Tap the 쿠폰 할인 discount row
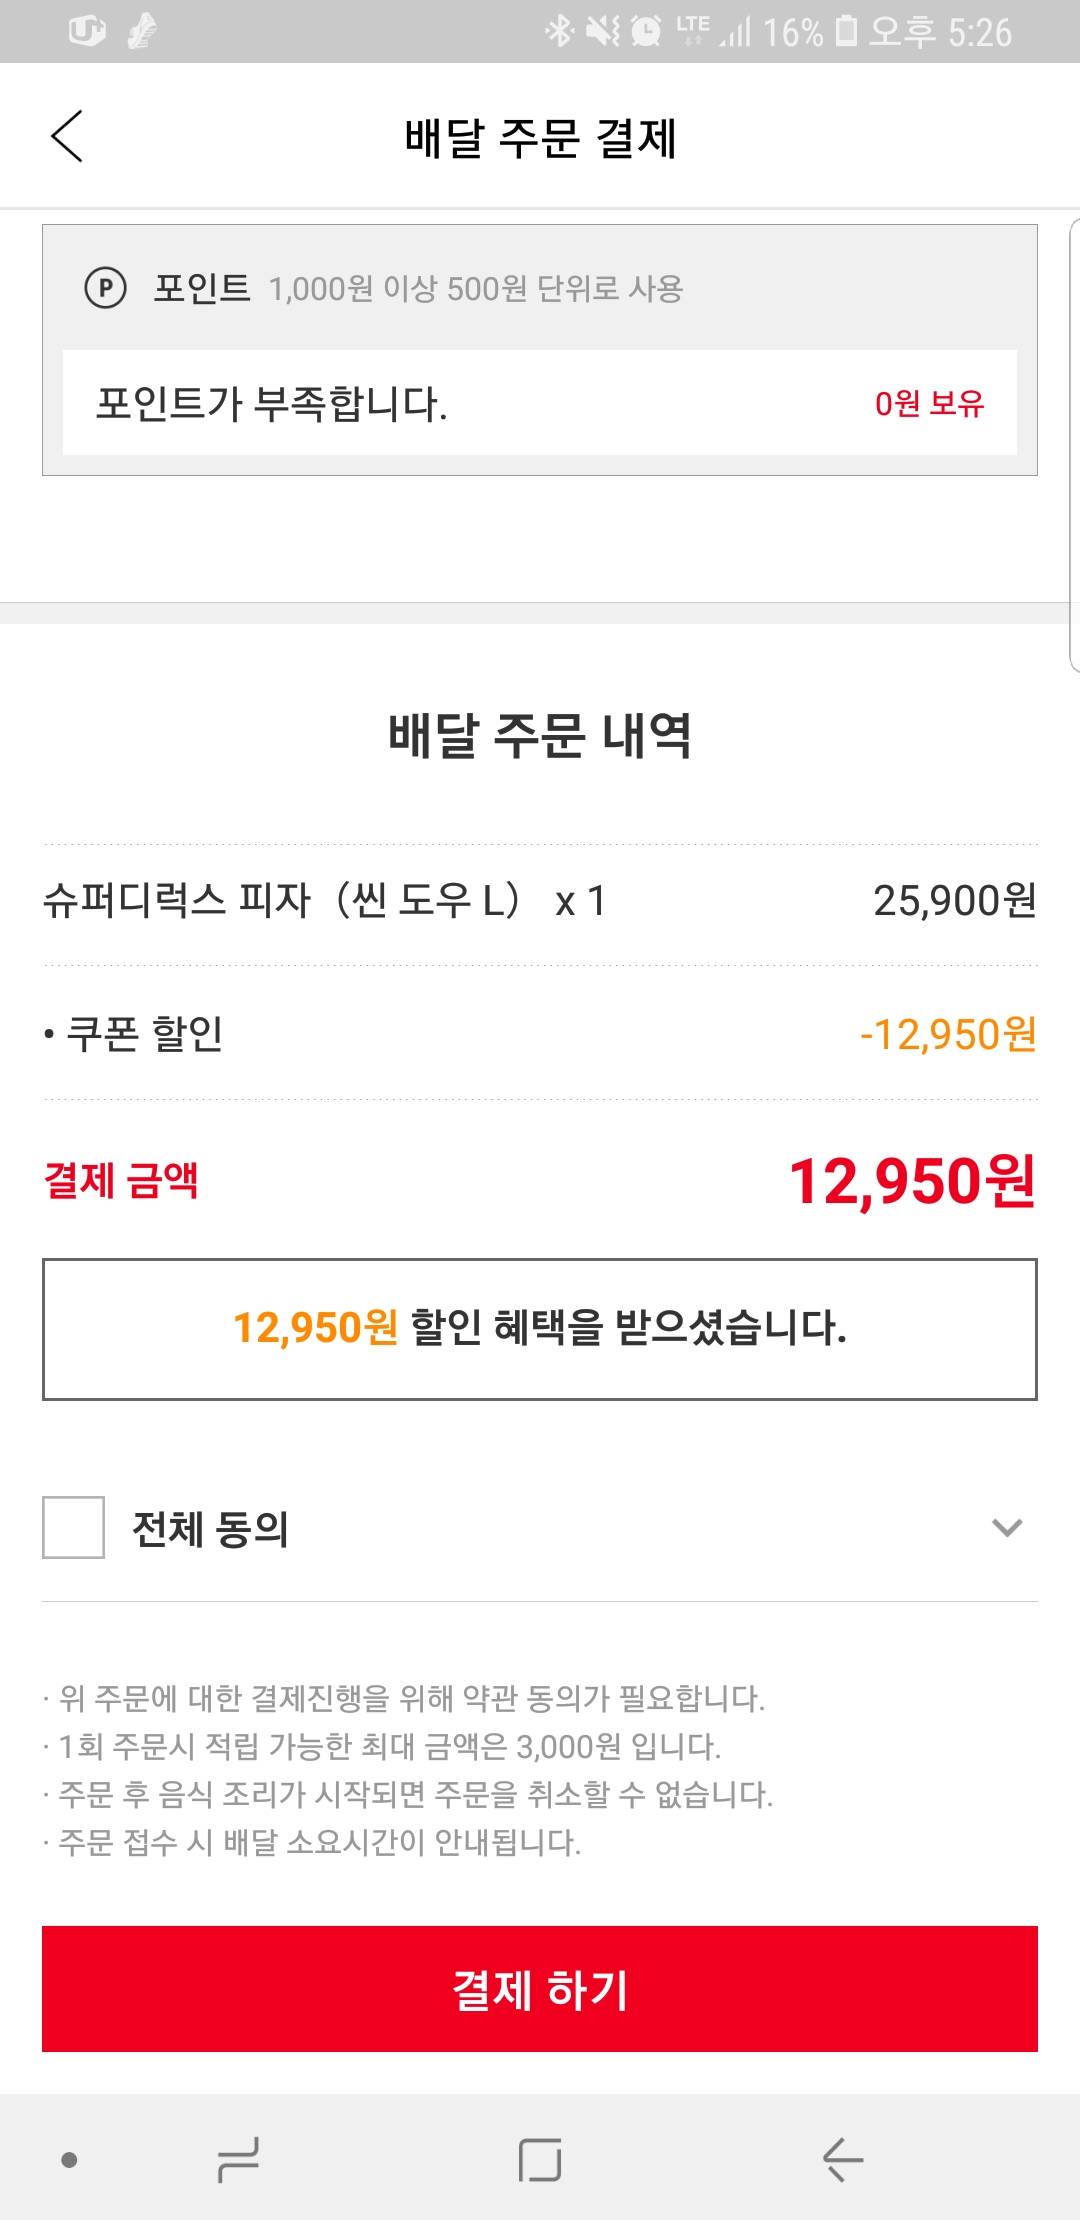 pos(540,1034)
